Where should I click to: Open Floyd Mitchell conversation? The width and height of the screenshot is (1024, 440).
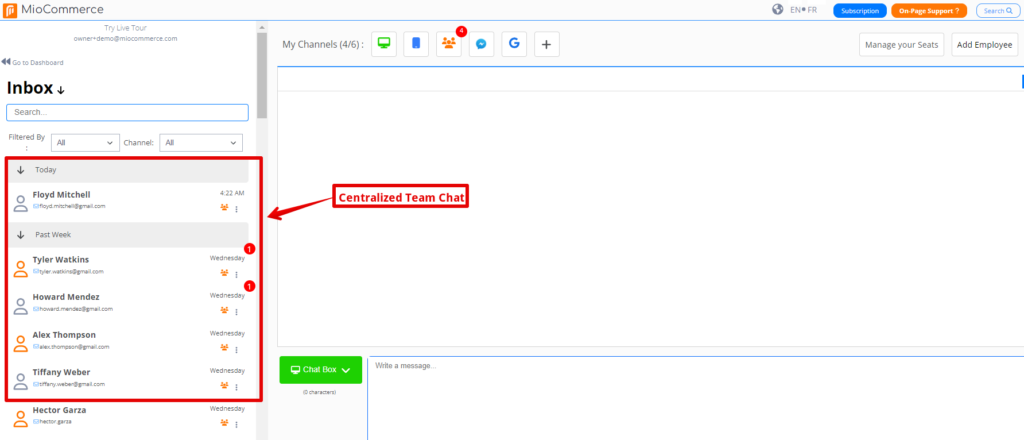pos(129,202)
